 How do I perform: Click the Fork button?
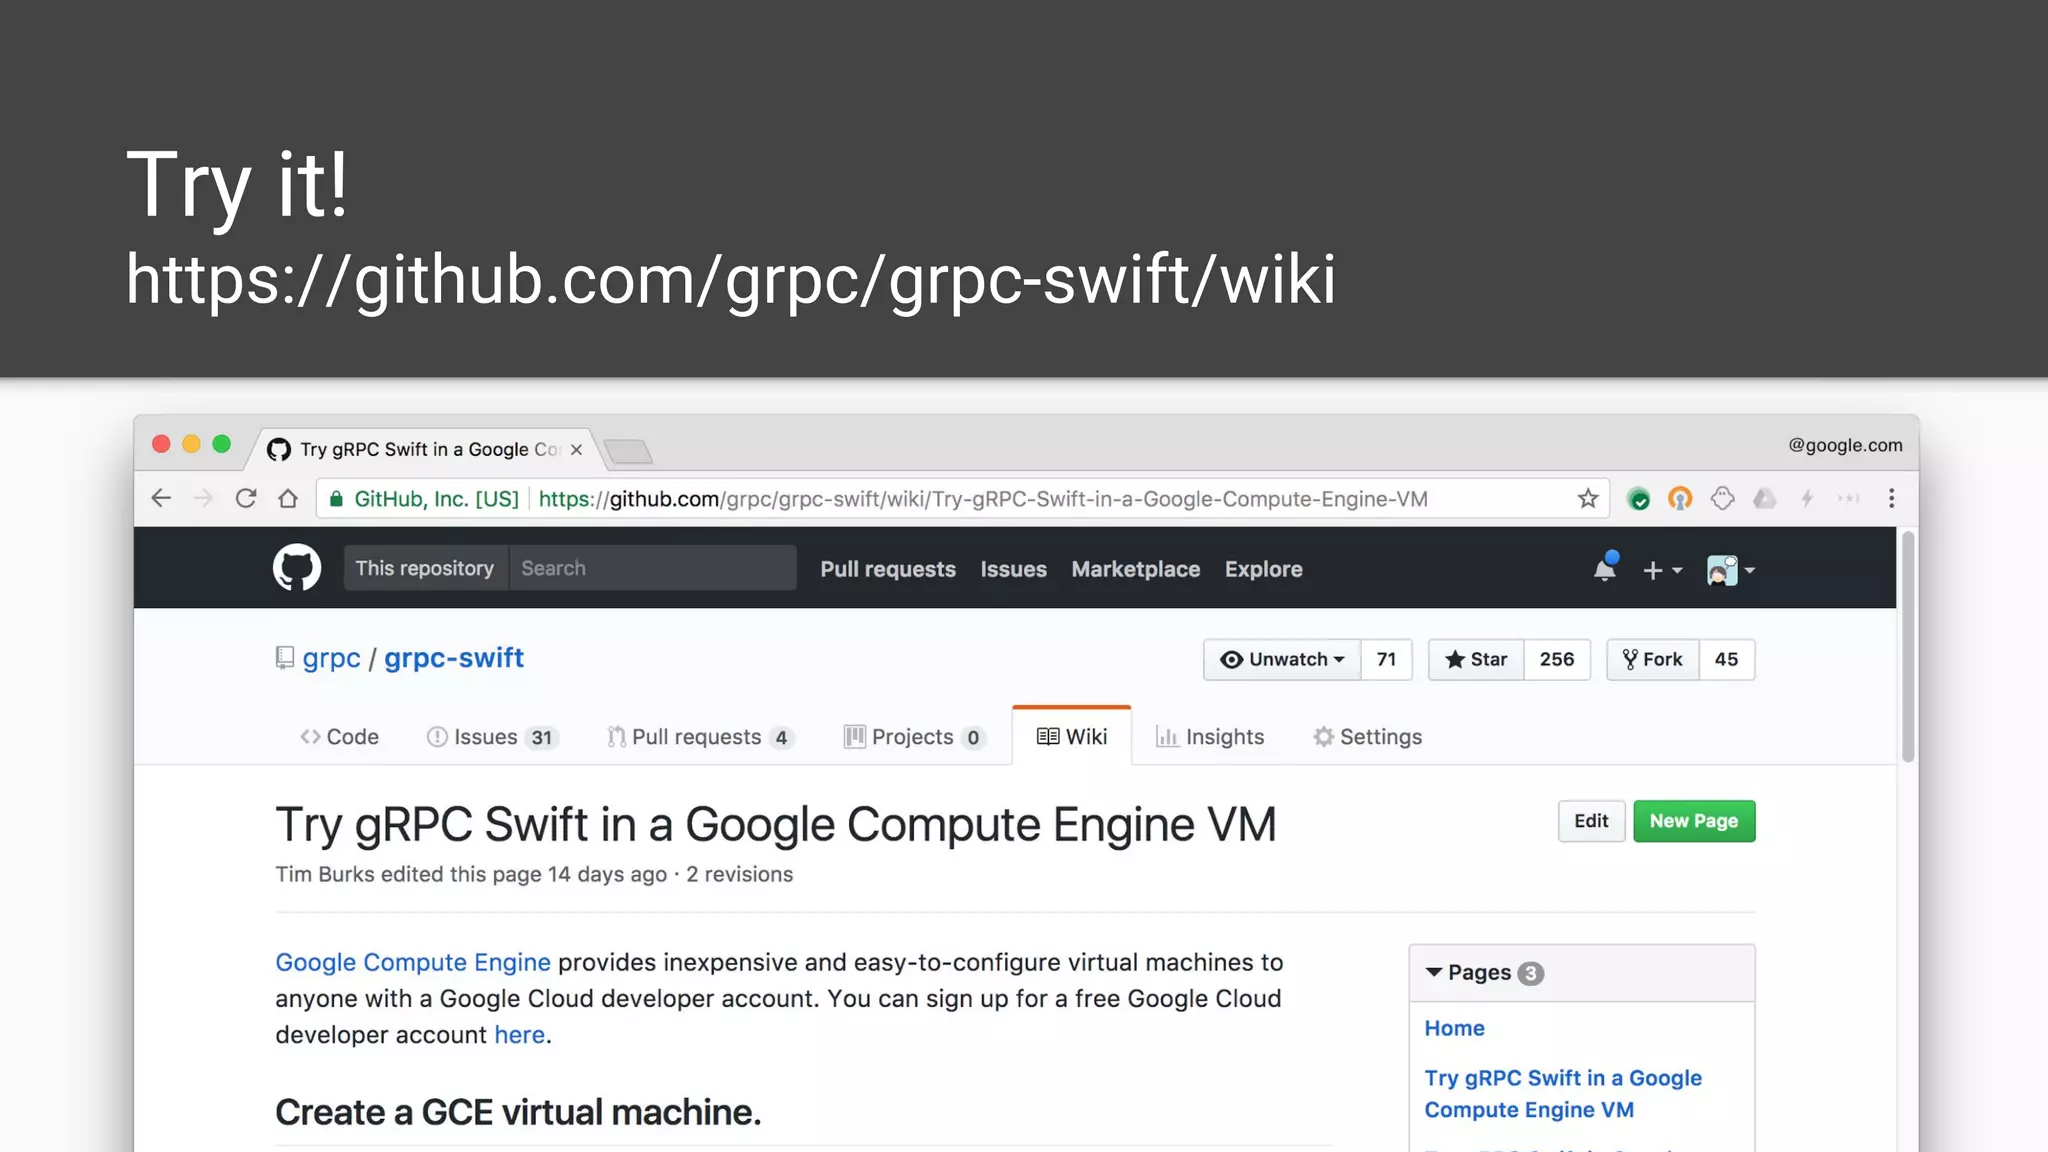coord(1652,659)
